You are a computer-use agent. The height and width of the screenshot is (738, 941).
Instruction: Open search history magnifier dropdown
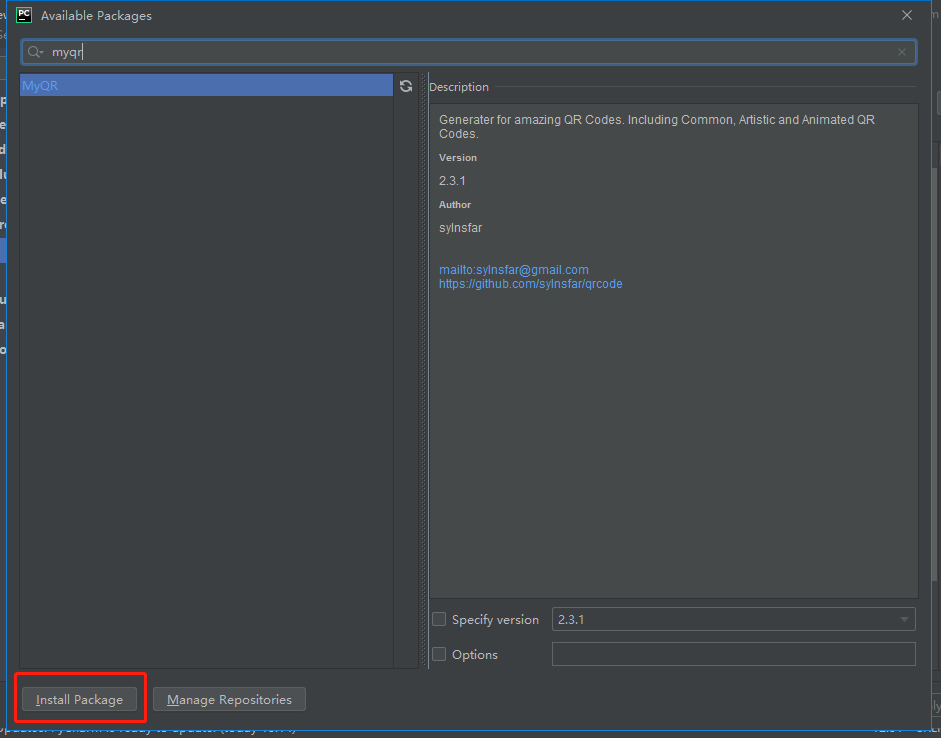(x=35, y=52)
